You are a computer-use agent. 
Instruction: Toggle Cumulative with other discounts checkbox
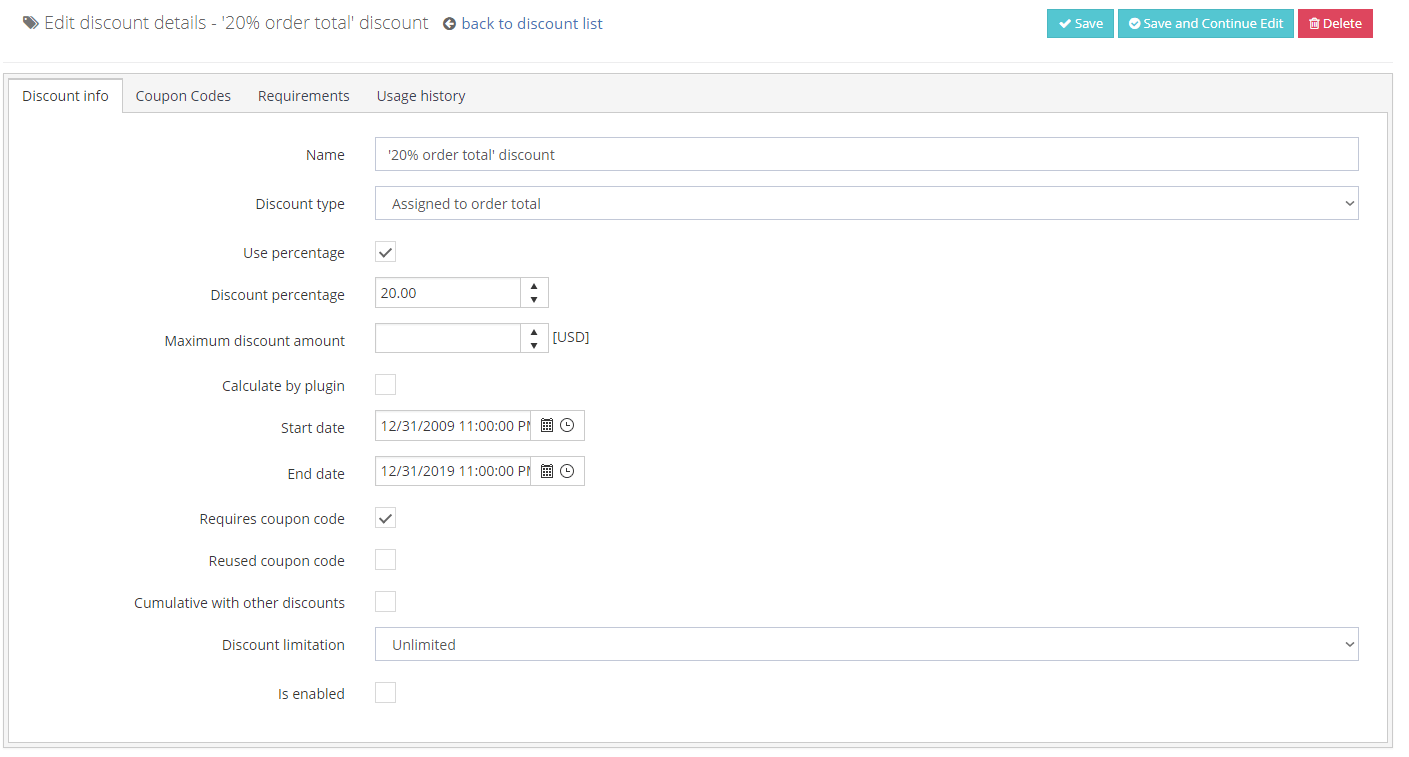pos(385,602)
